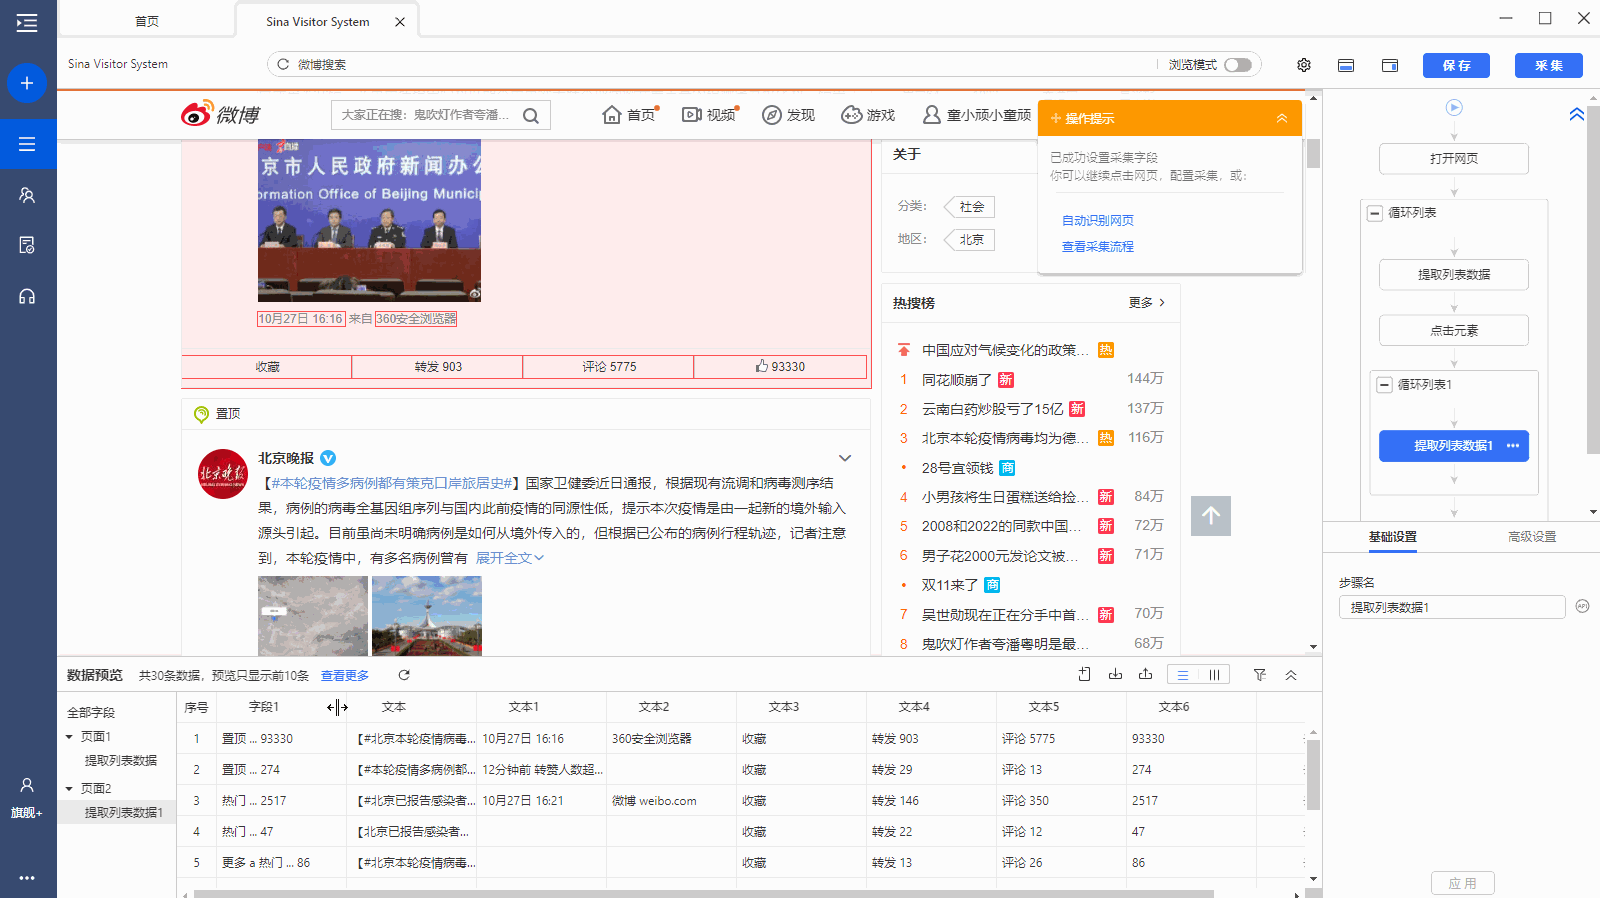Viewport: 1600px width, 898px height.
Task: Click the 步骤名 input field
Action: click(1451, 607)
